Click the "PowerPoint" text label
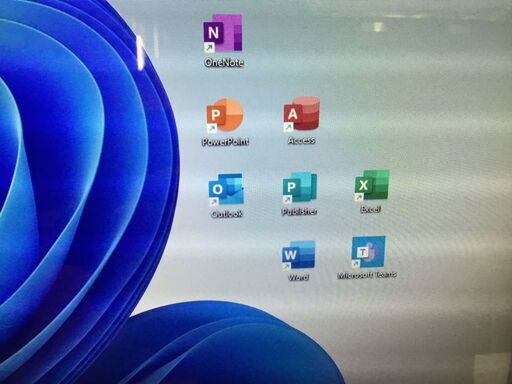The width and height of the screenshot is (512, 384). tap(225, 141)
